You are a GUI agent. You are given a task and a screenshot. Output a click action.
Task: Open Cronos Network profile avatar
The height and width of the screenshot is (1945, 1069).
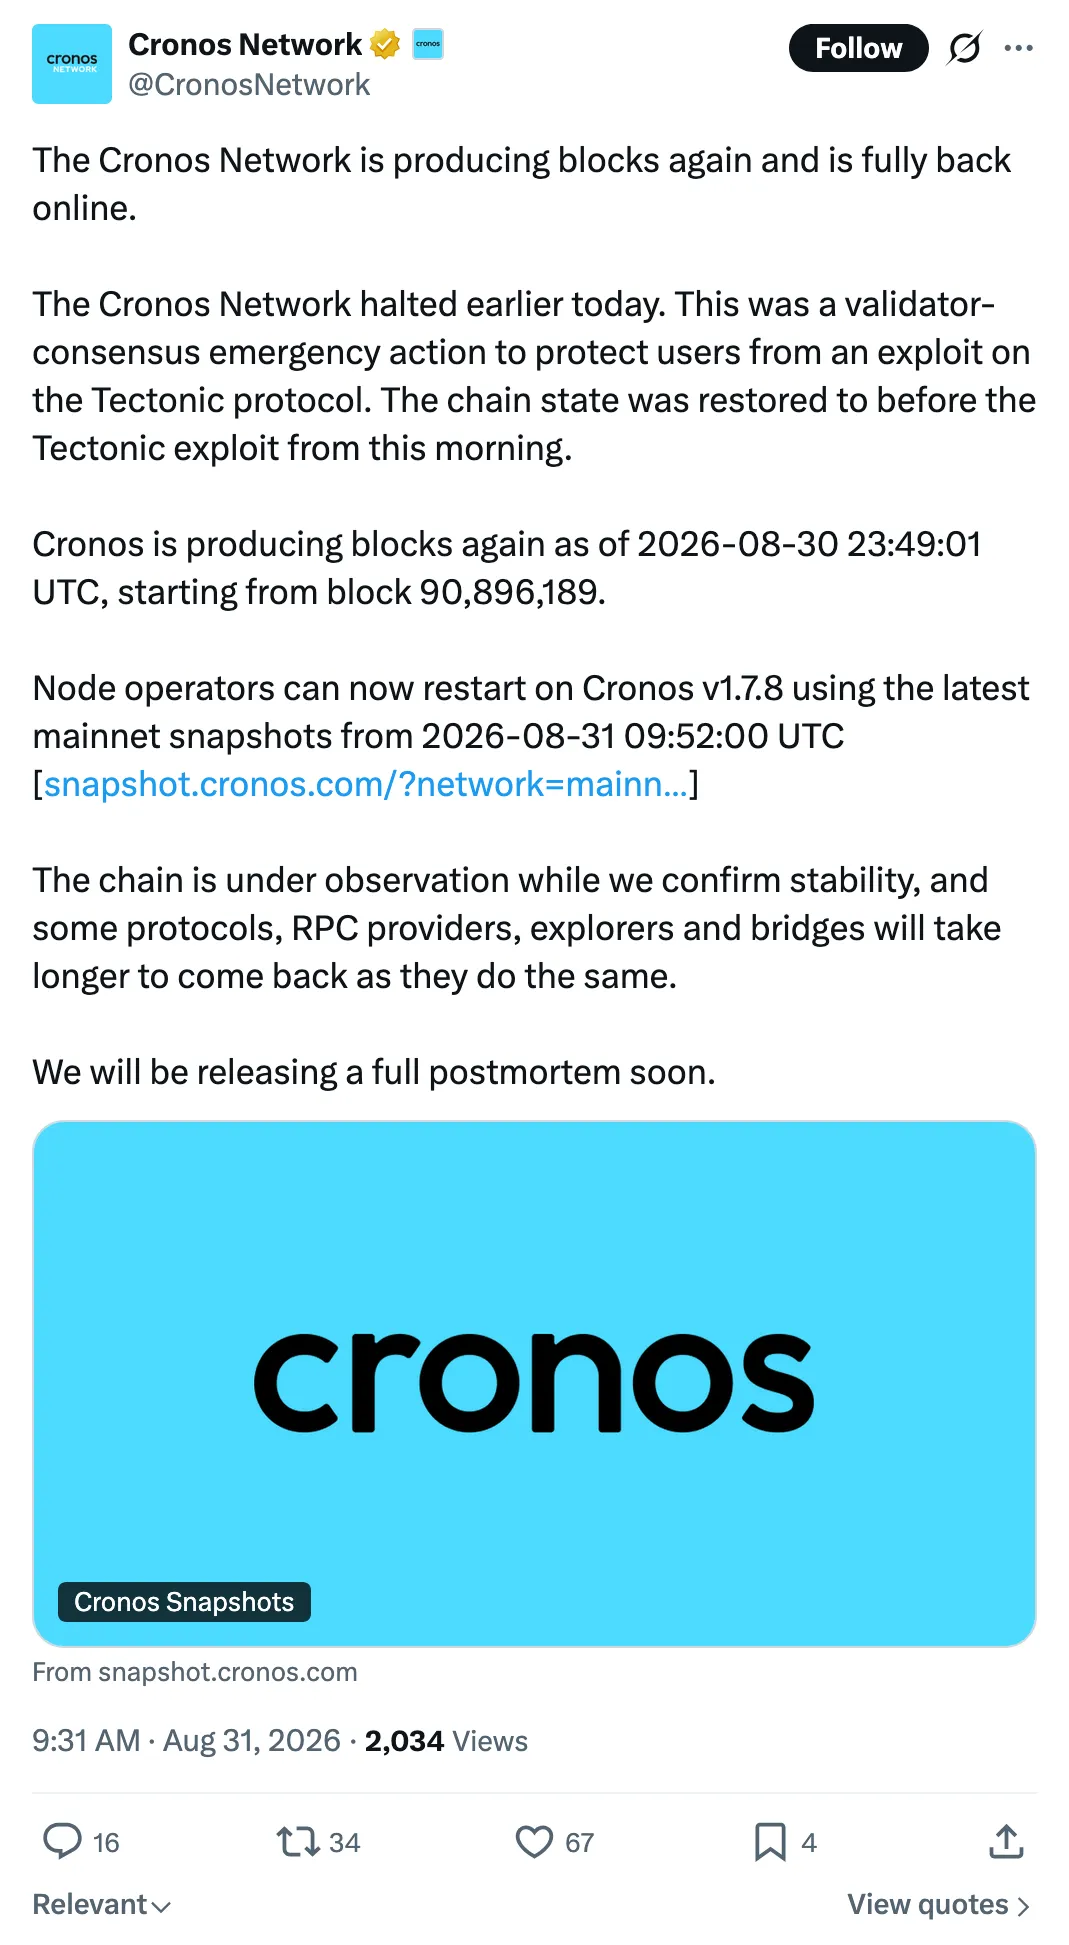72,64
